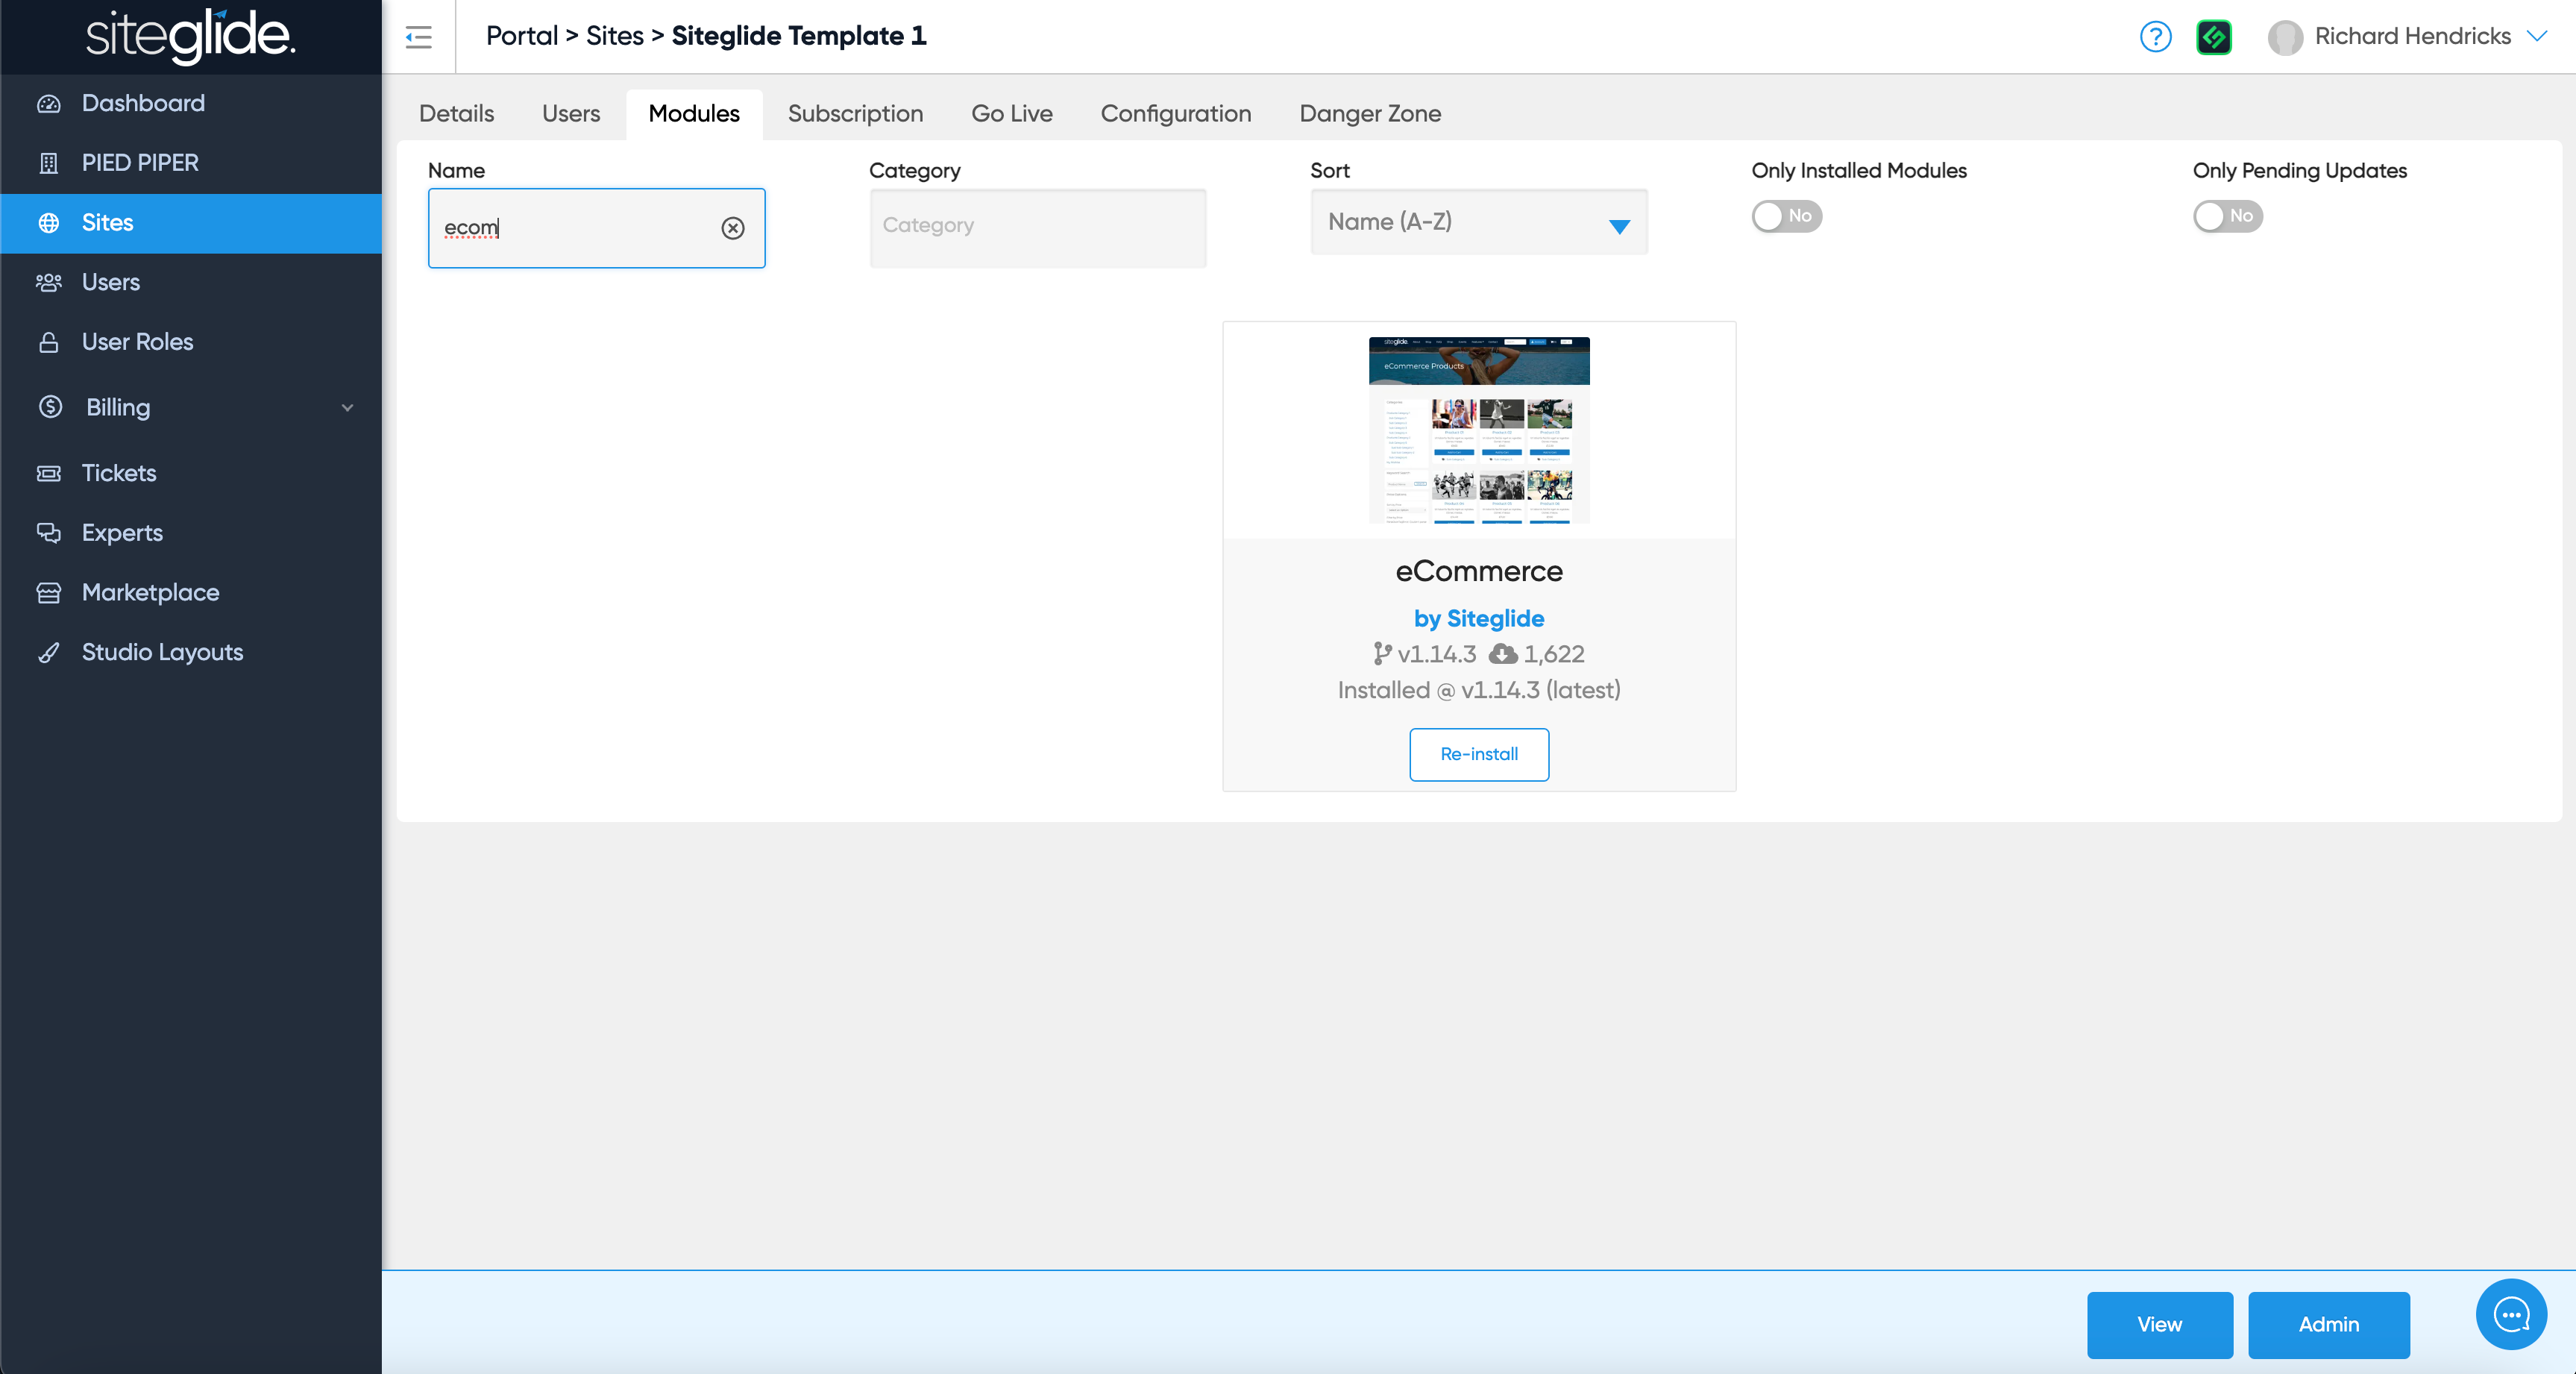Screen dimensions: 2576x1374
Task: Open Marketplace in sidebar
Action: pyautogui.click(x=191, y=593)
